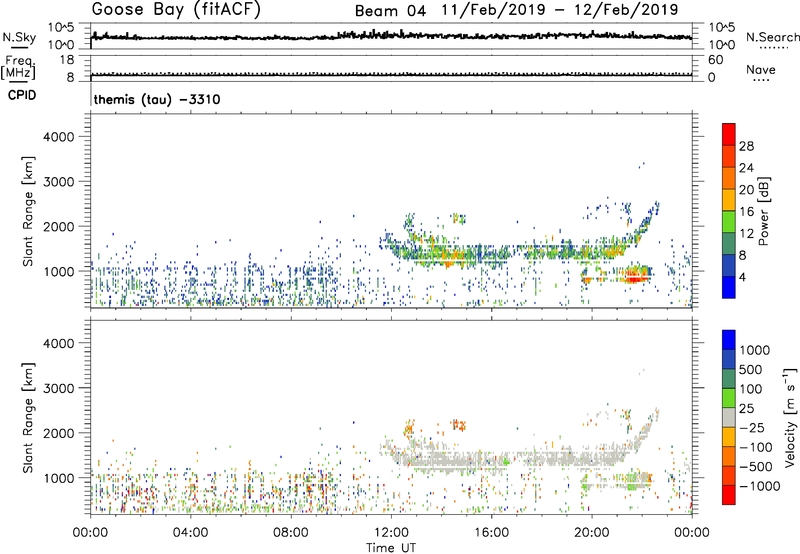
Task: Click the '1000' tick on Velocity scale
Action: [x=754, y=350]
